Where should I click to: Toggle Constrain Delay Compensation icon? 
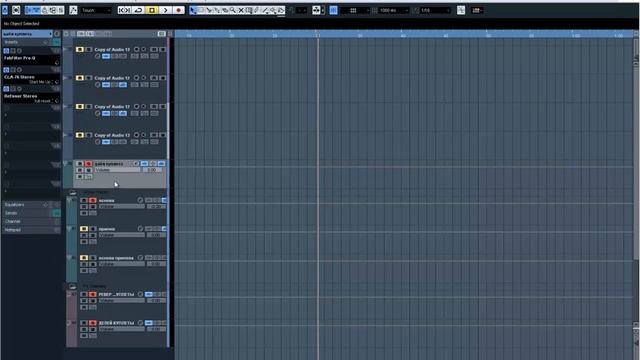tap(16, 10)
